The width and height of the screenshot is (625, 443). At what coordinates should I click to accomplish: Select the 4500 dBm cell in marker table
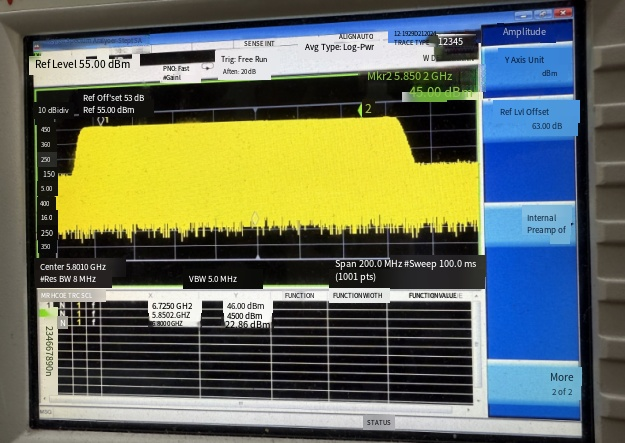(x=244, y=316)
